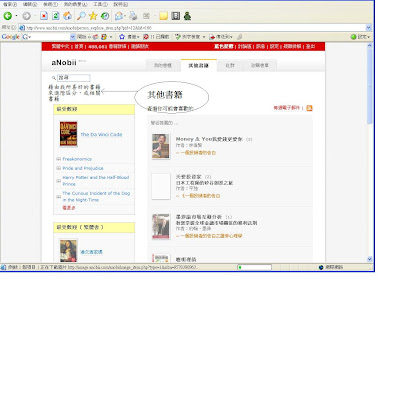This screenshot has width=400, height=398.
Task: Click the Google toolbar spell check icon
Action: click(178, 37)
